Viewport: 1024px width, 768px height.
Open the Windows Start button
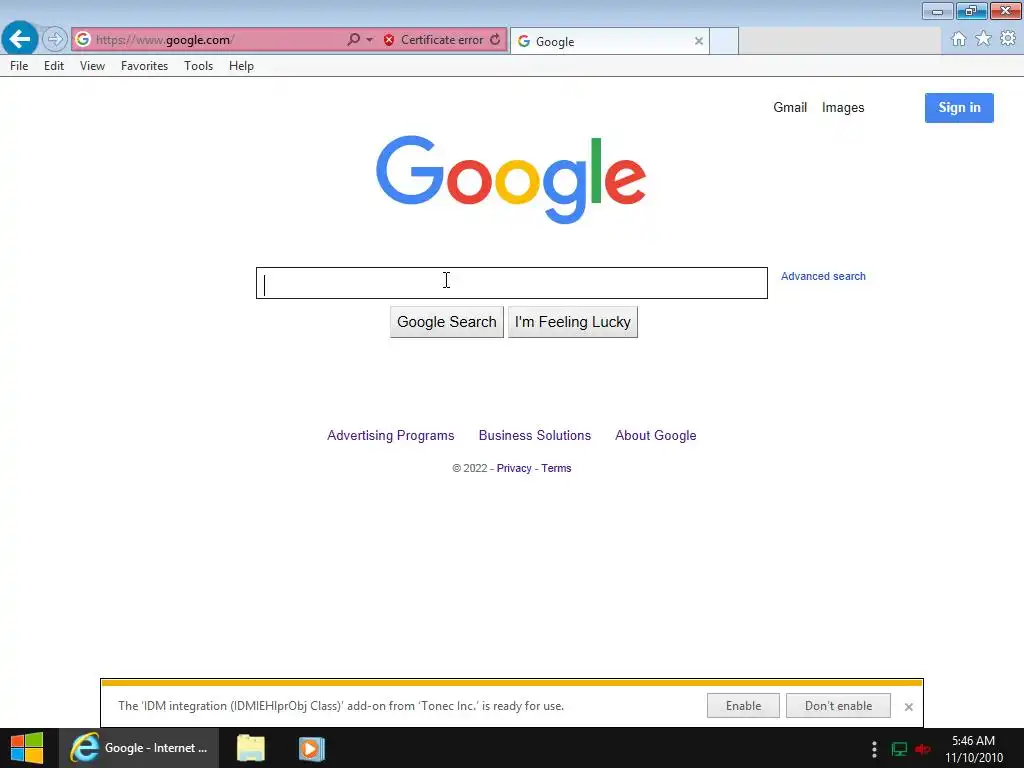click(x=27, y=748)
